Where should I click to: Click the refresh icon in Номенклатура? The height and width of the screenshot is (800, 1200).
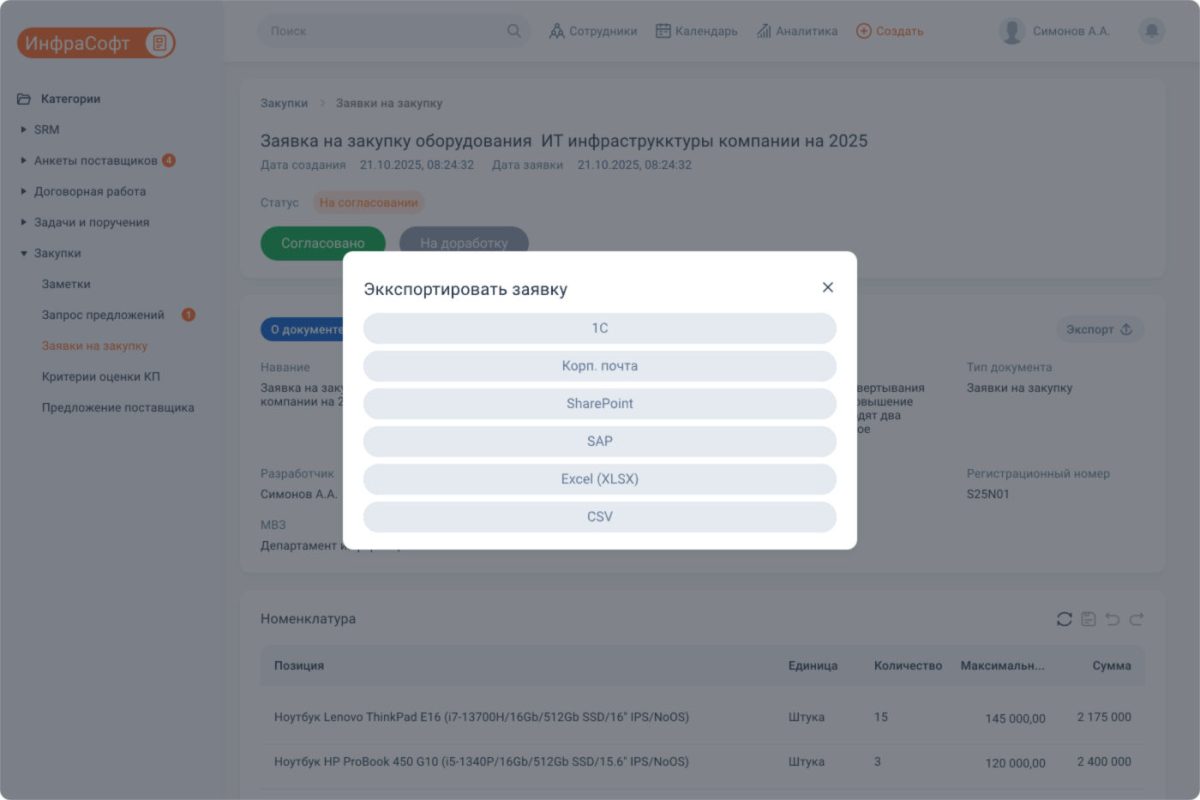click(1064, 620)
